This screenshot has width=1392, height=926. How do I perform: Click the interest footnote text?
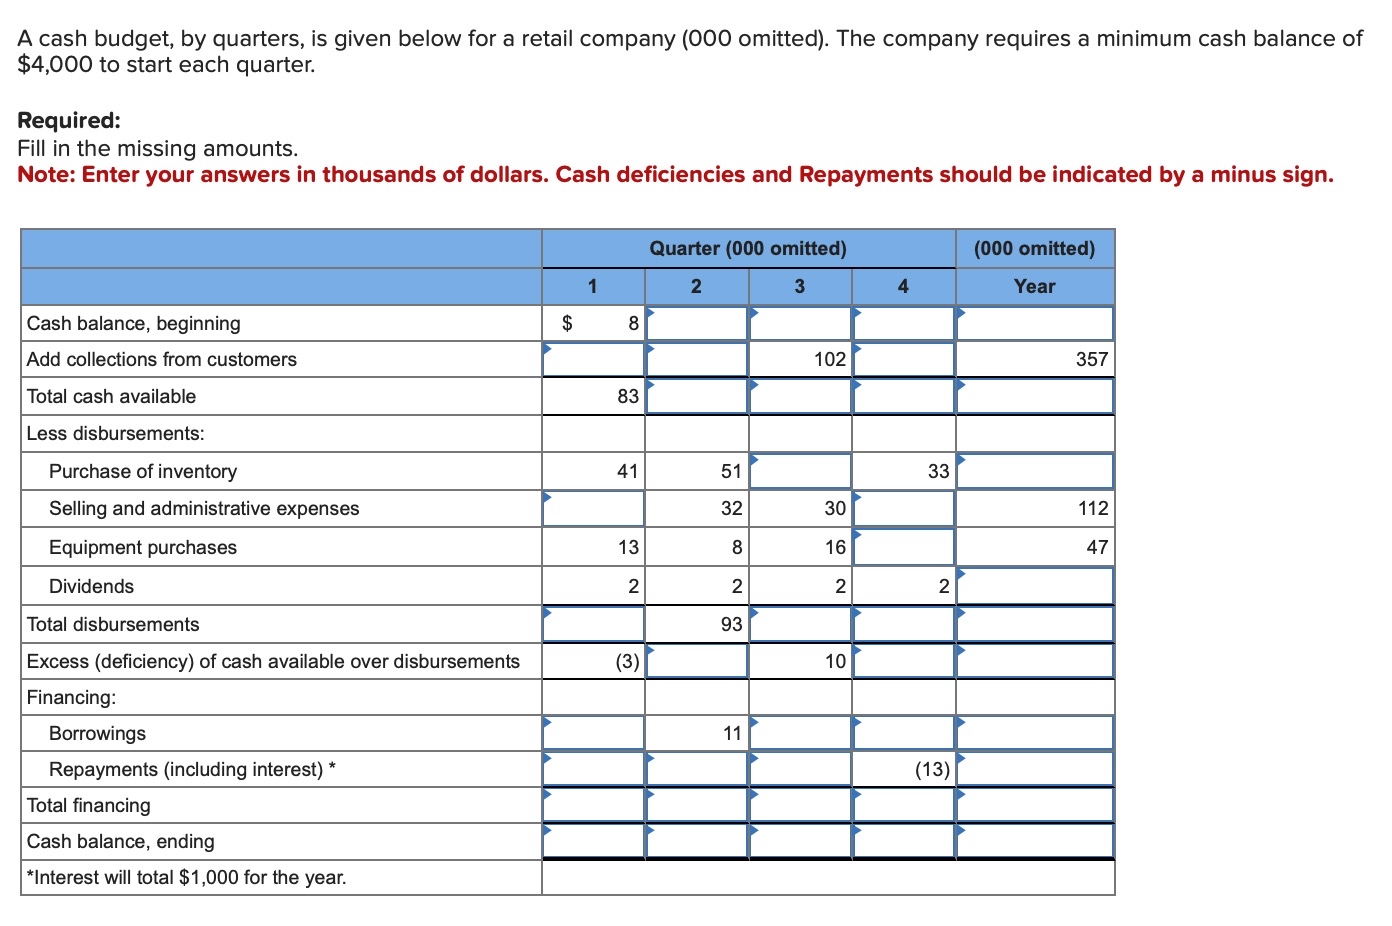click(187, 877)
